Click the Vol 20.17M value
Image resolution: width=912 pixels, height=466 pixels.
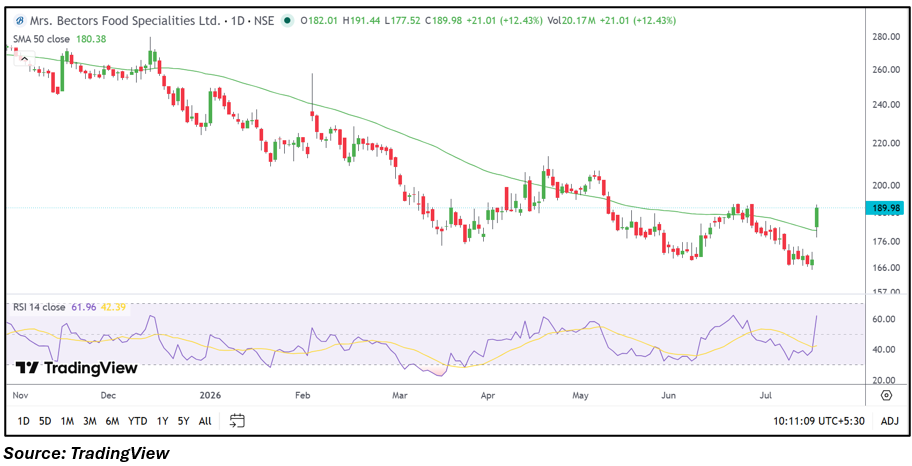[569, 20]
